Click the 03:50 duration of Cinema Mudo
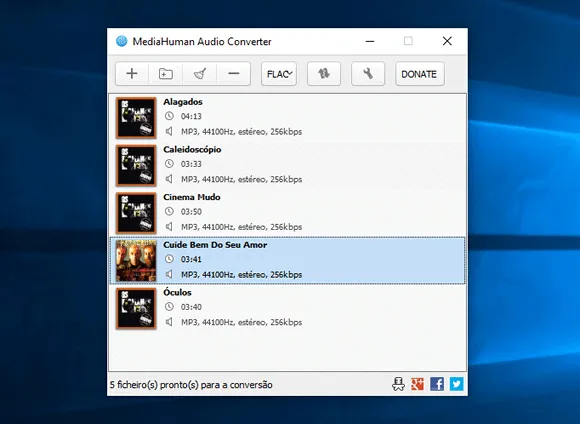580x424 pixels. pos(191,212)
